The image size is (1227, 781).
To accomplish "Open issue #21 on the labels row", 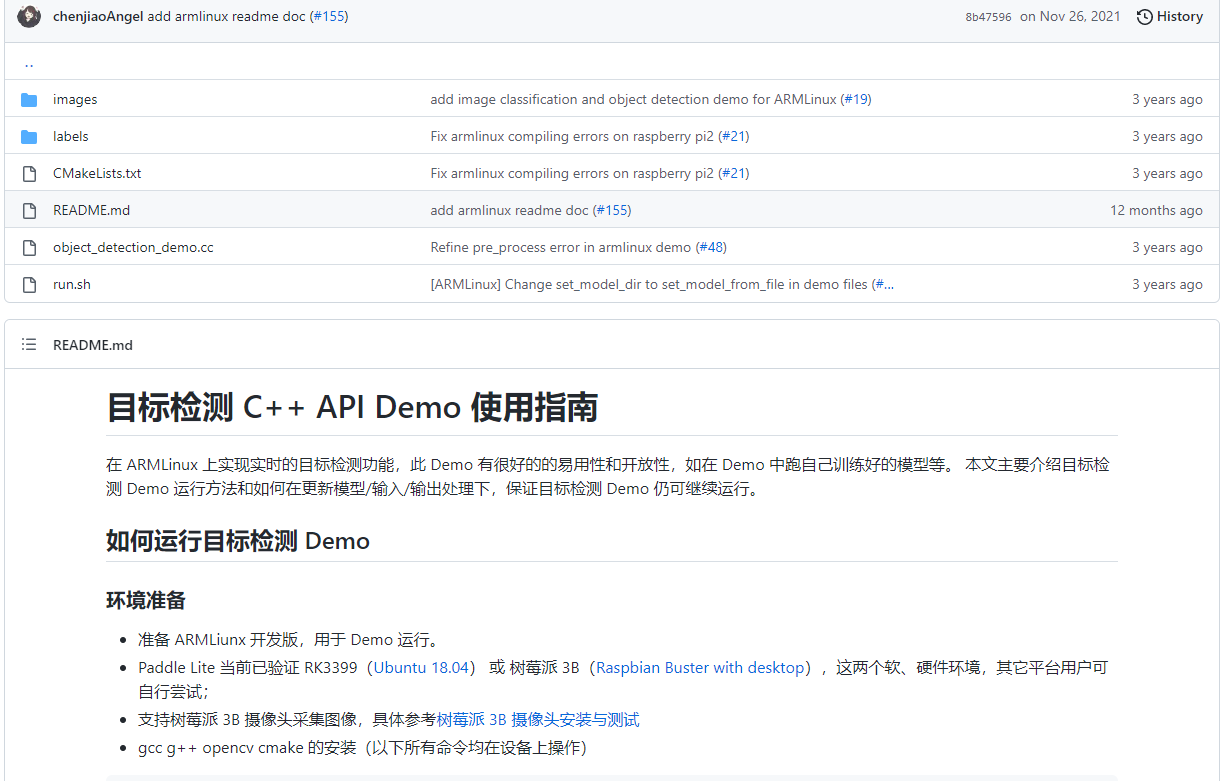I will pos(733,136).
